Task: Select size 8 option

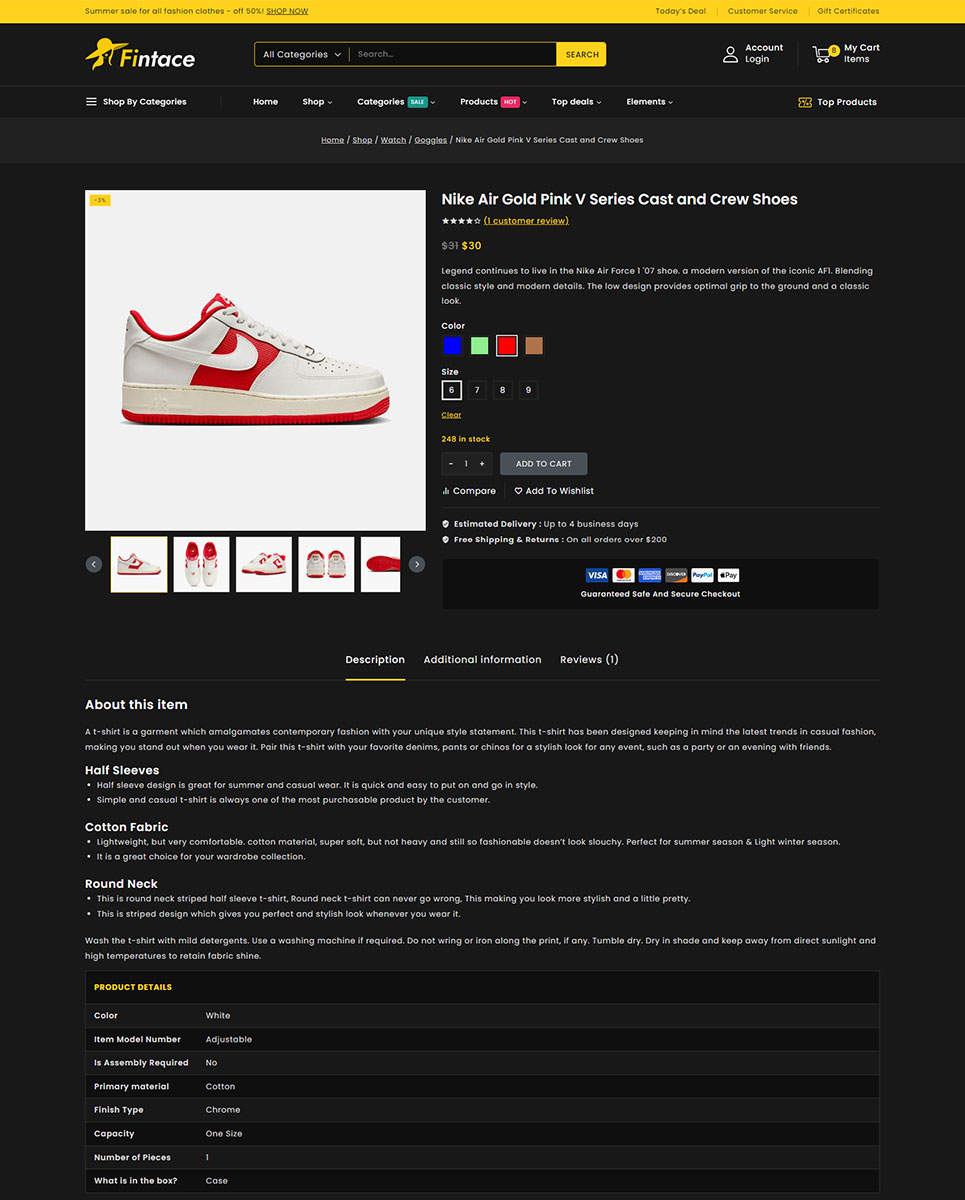Action: coord(502,390)
